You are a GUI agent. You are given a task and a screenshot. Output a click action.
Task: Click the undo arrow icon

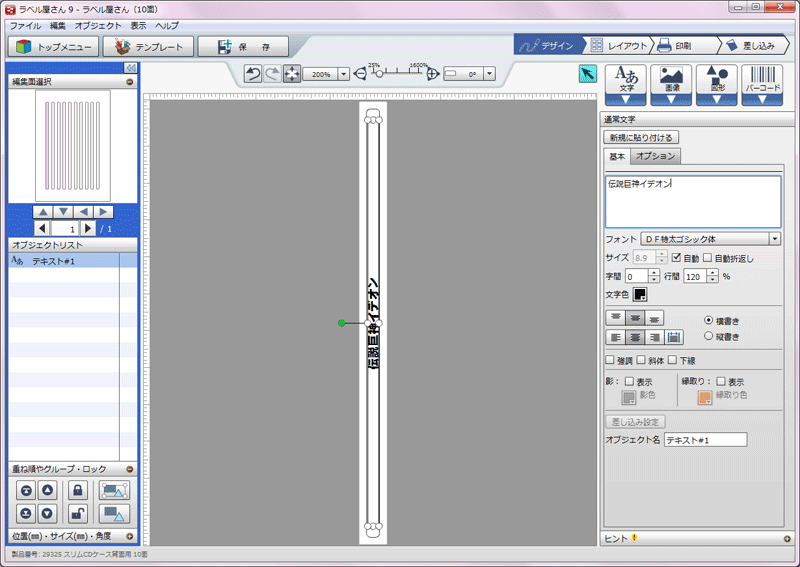coord(253,74)
